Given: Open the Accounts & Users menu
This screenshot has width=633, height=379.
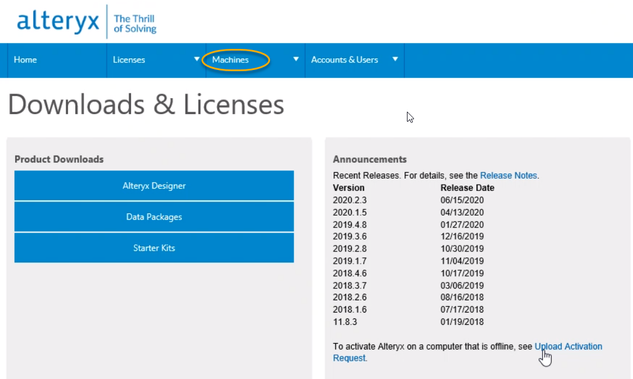Looking at the screenshot, I should click(344, 60).
